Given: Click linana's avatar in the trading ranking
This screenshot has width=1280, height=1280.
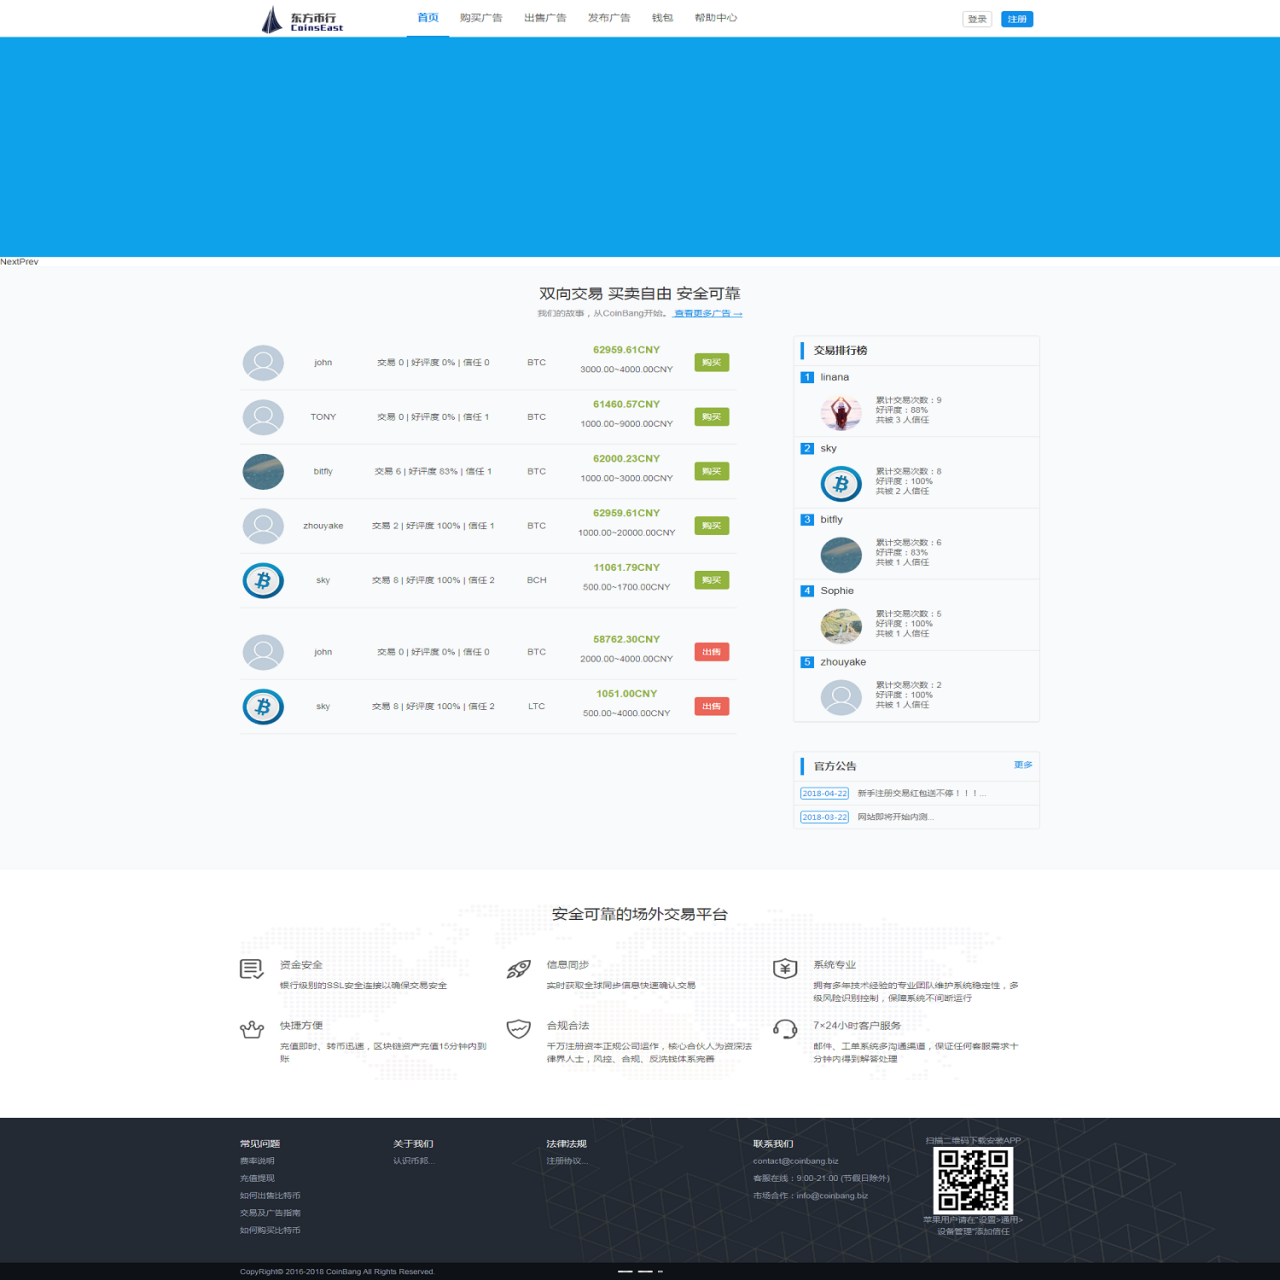Looking at the screenshot, I should tap(840, 411).
